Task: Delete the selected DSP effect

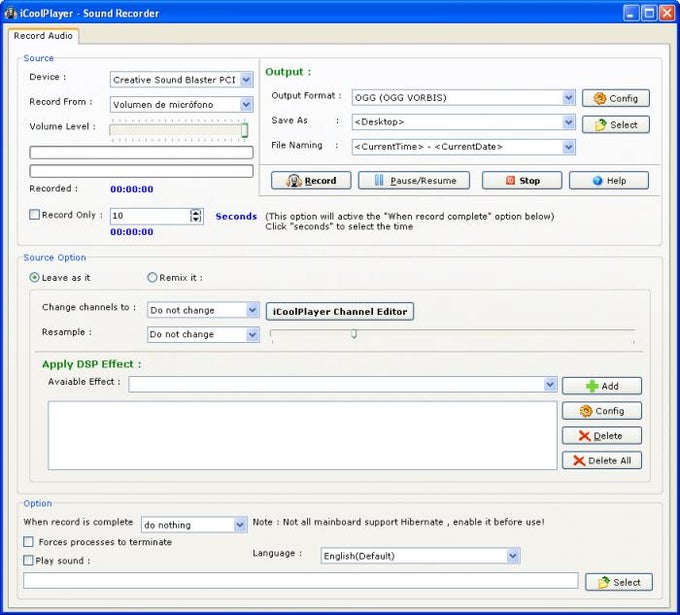Action: pyautogui.click(x=602, y=435)
